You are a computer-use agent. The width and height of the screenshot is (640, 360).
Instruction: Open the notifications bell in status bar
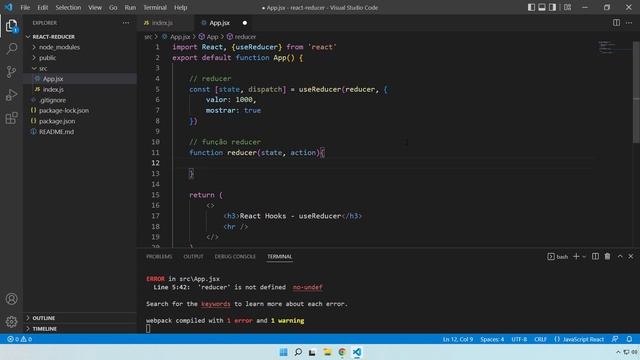click(x=629, y=339)
